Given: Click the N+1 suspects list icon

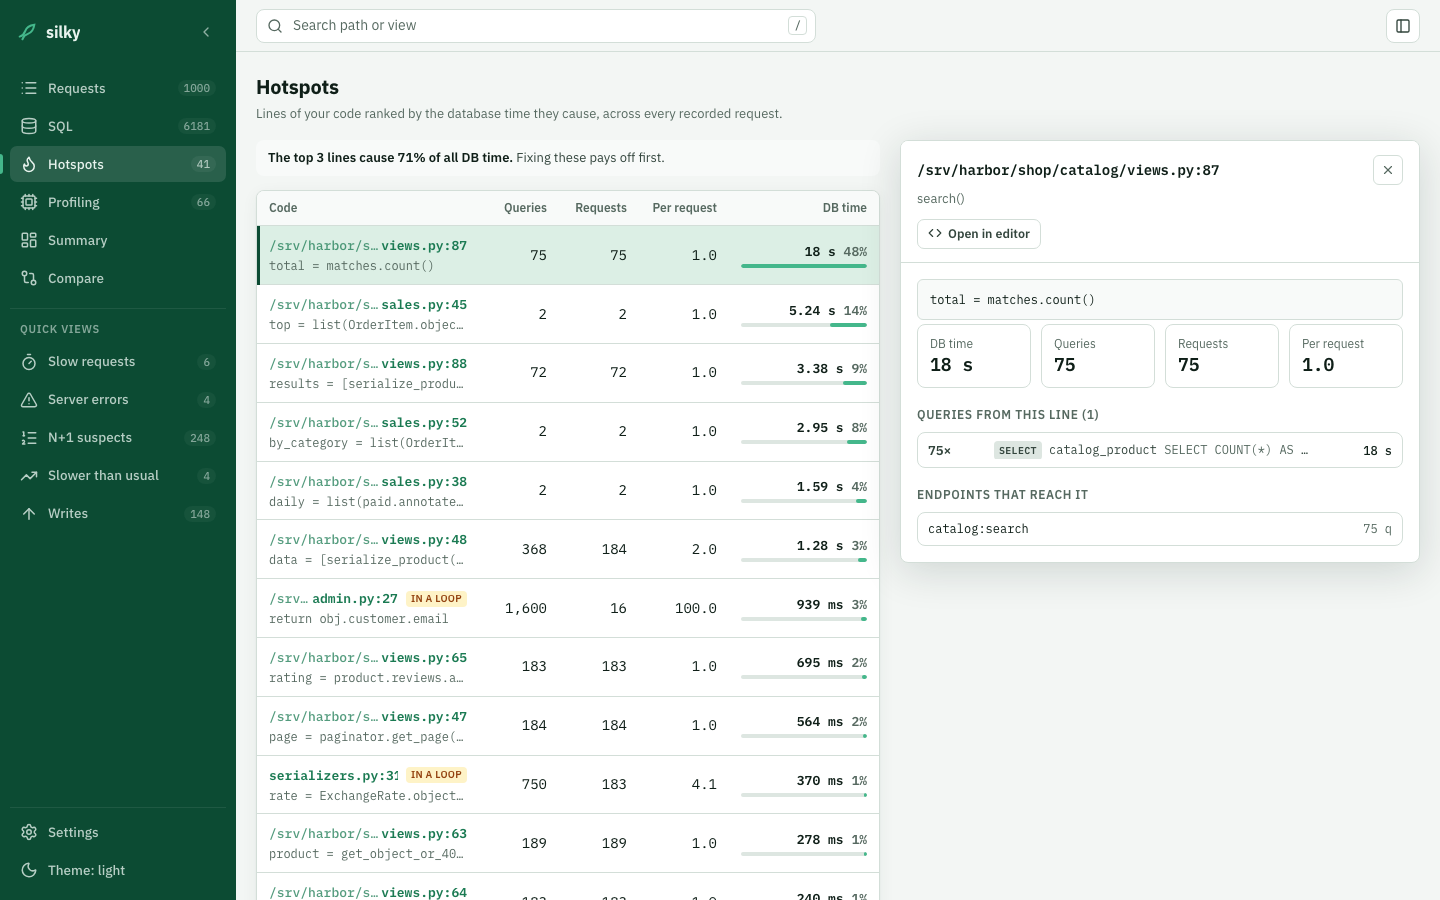Looking at the screenshot, I should [29, 438].
